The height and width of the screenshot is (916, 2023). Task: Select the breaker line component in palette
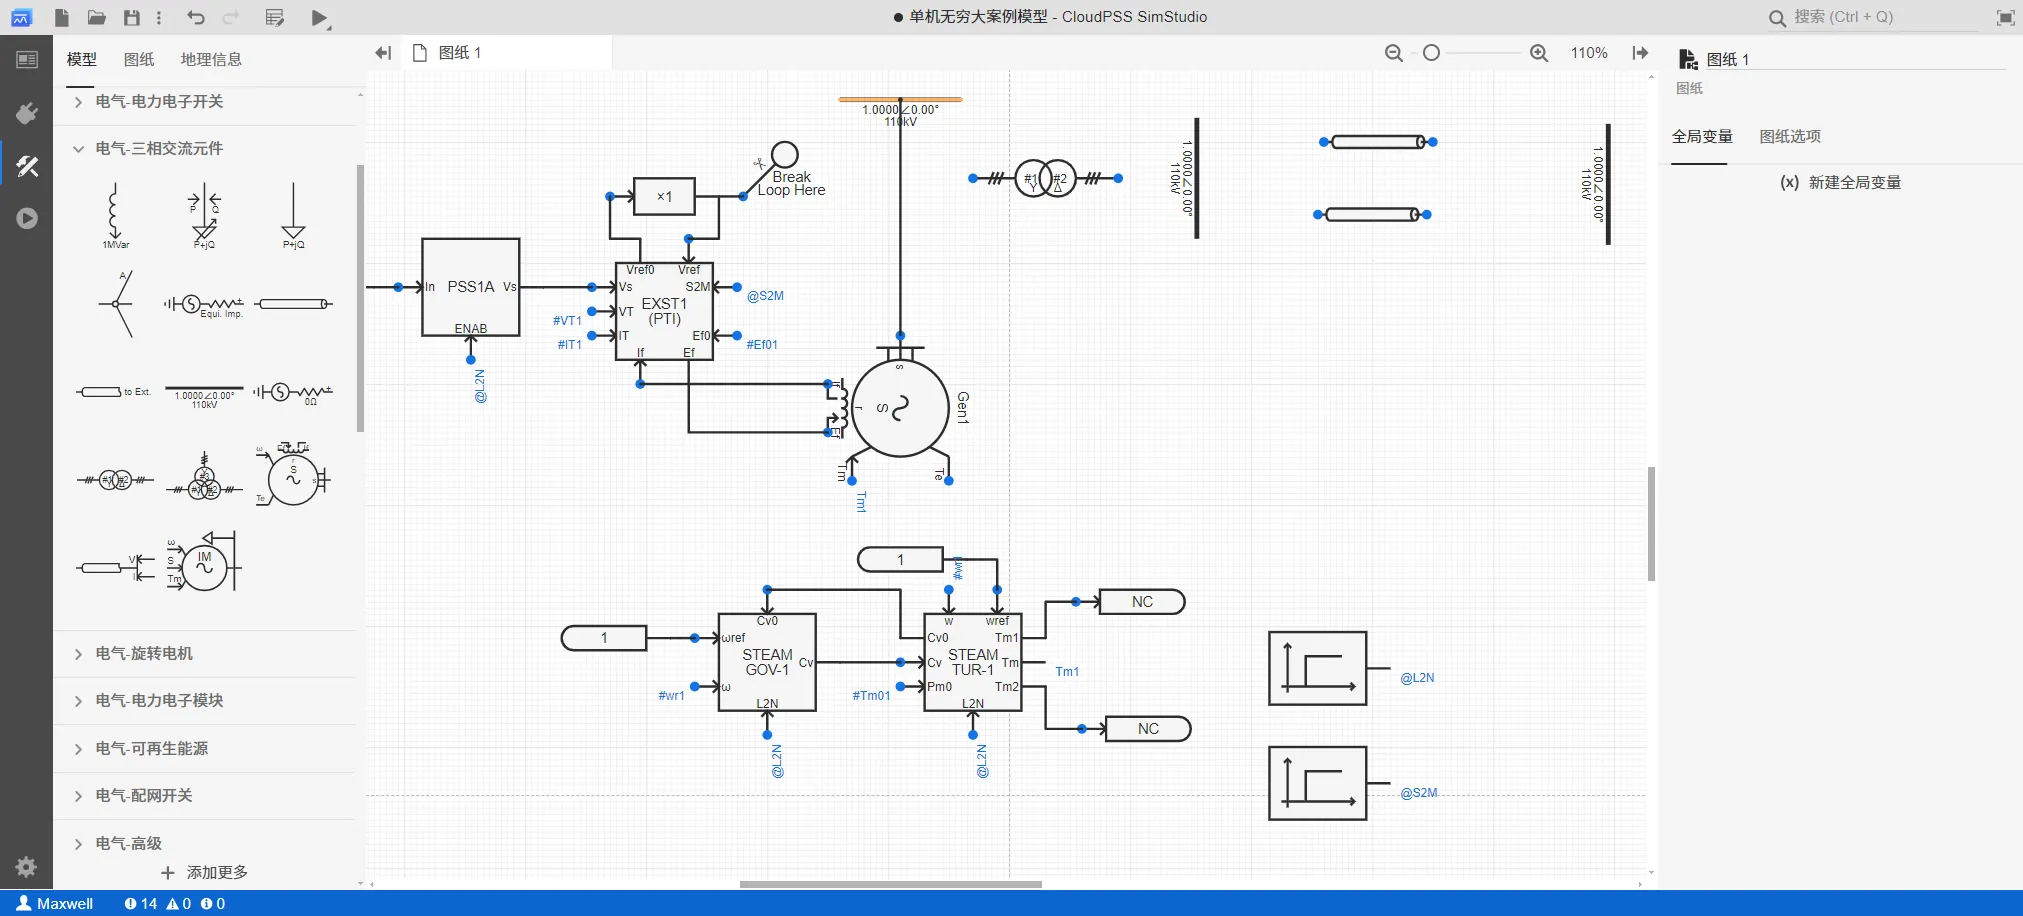pos(116,567)
